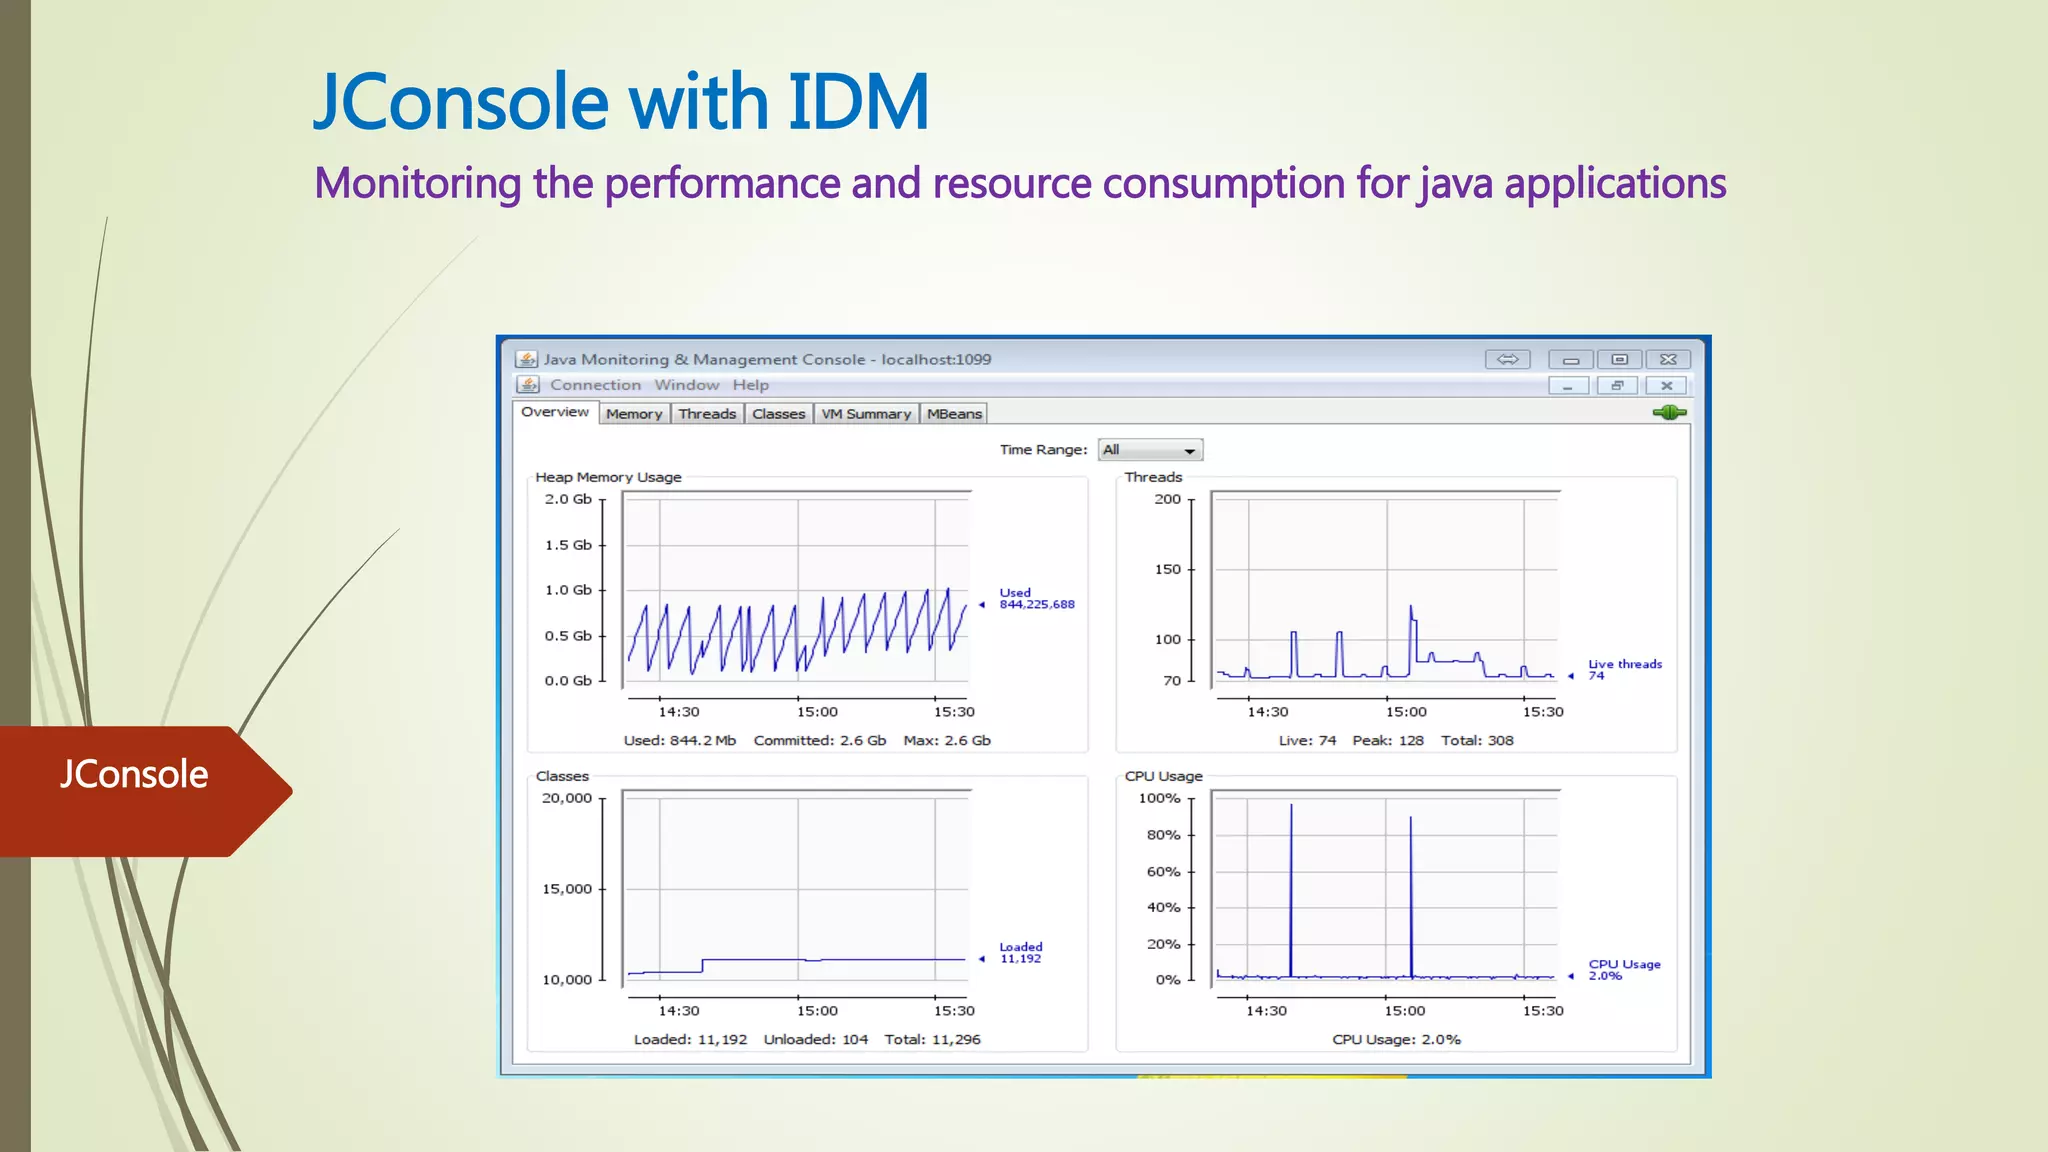This screenshot has height=1152, width=2048.
Task: Select the MBeans tab
Action: click(954, 414)
